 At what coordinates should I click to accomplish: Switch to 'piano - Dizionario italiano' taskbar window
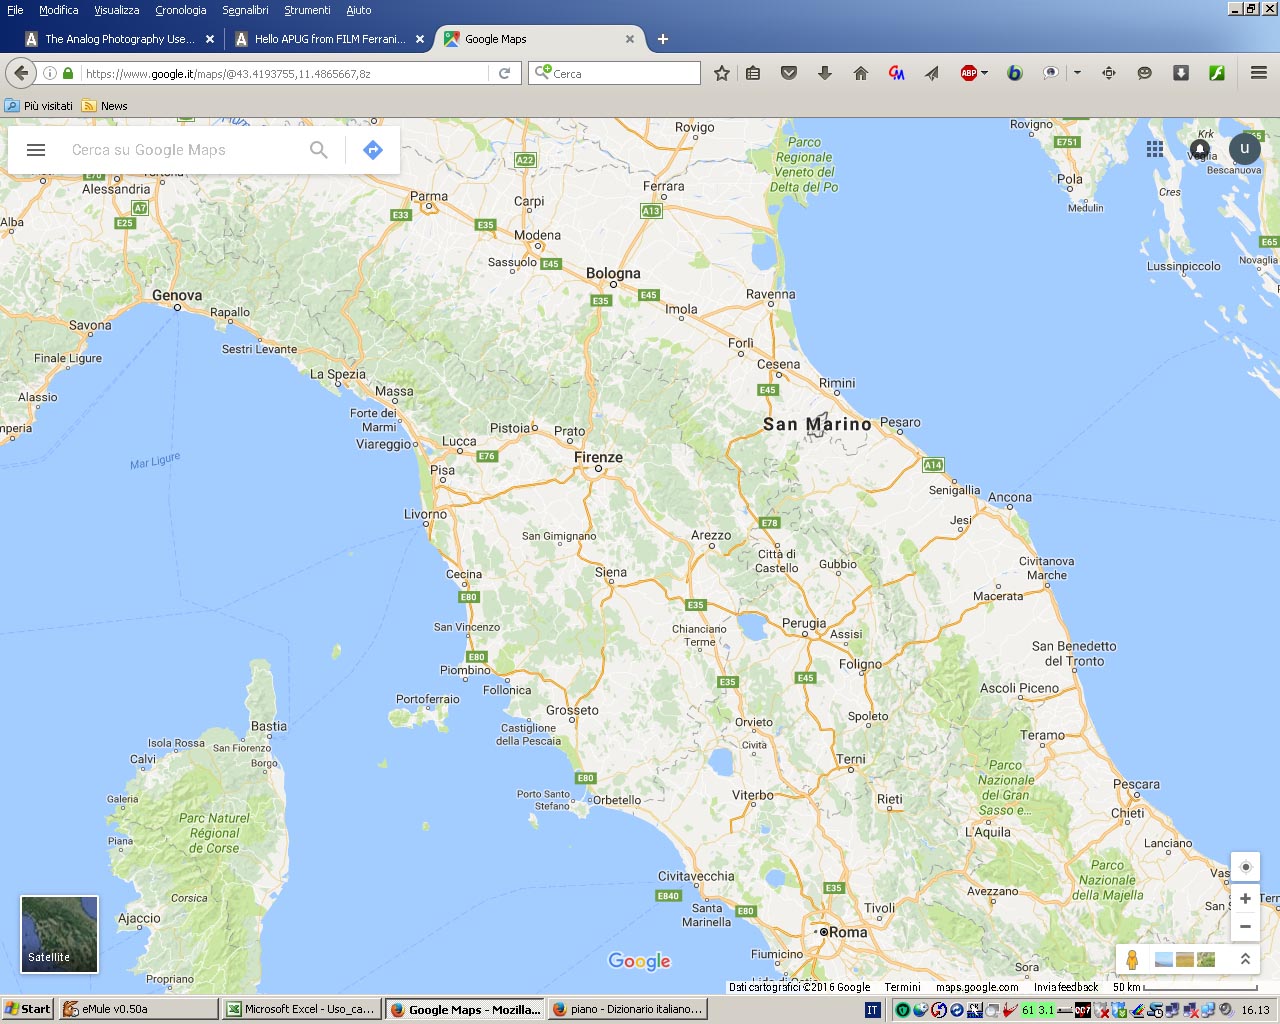(627, 1009)
